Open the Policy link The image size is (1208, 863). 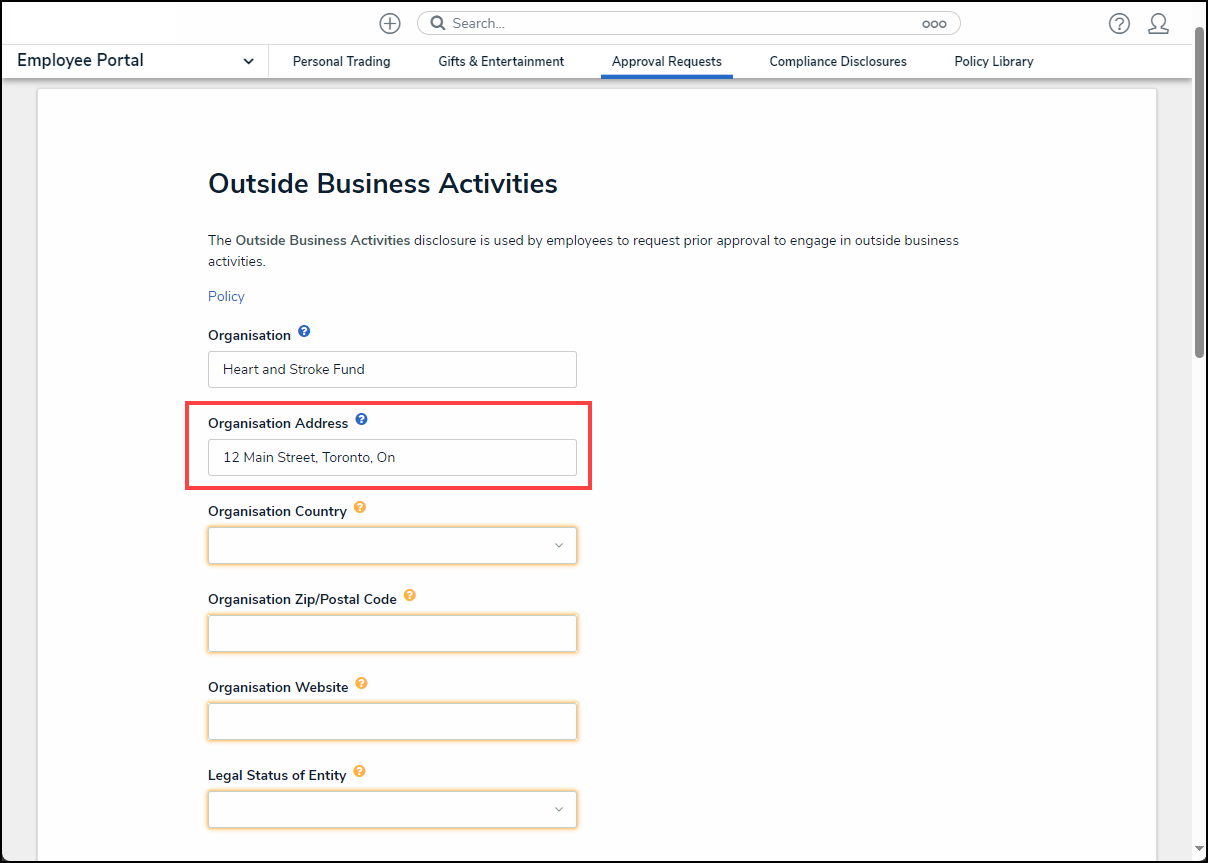tap(226, 296)
